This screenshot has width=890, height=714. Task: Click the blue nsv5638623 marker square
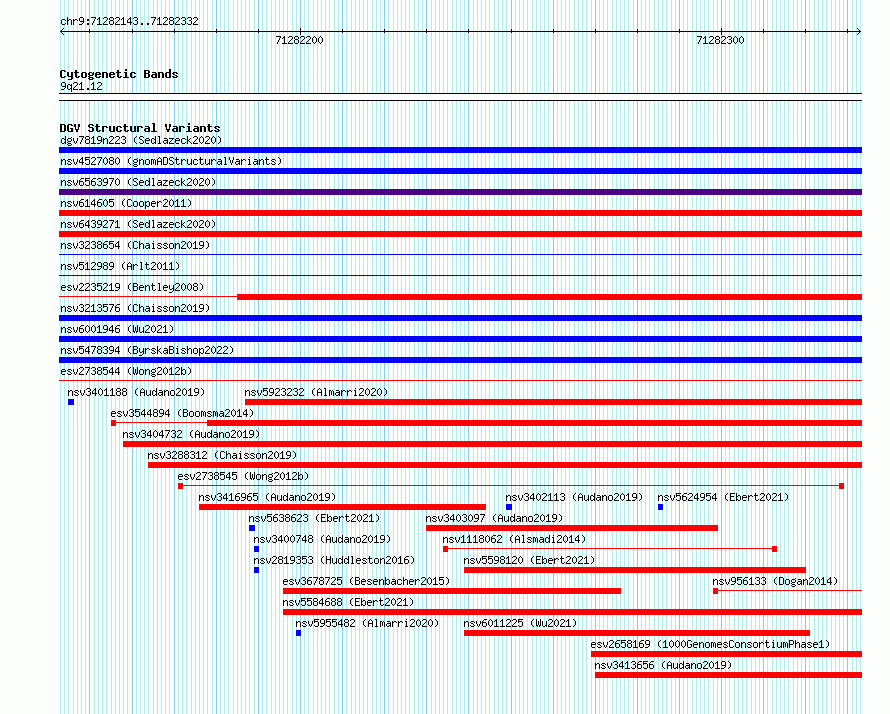pyautogui.click(x=252, y=528)
